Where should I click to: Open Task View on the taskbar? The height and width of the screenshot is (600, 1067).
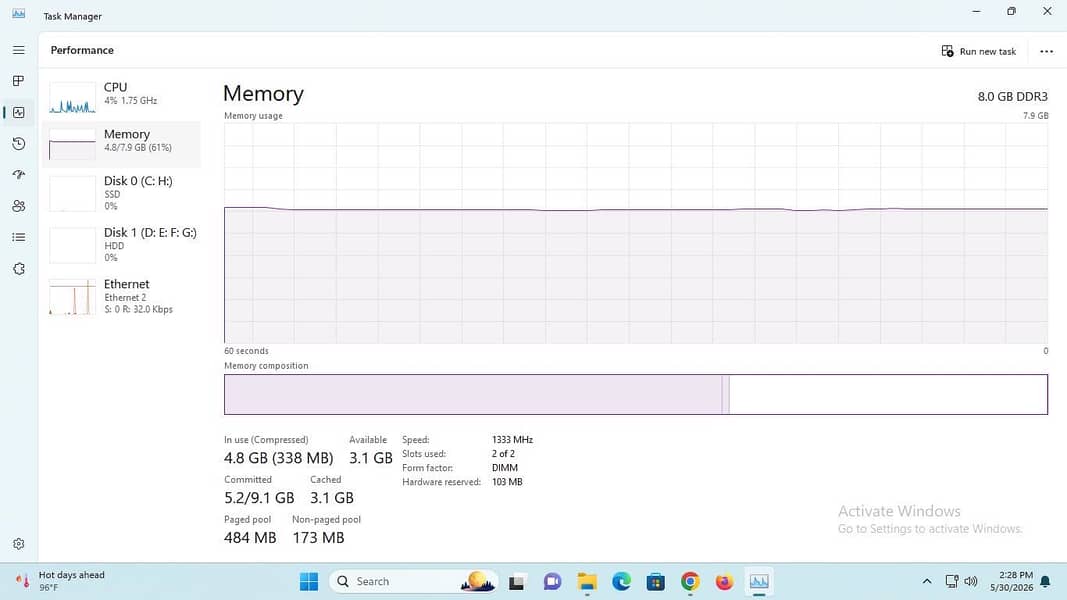[x=516, y=582]
